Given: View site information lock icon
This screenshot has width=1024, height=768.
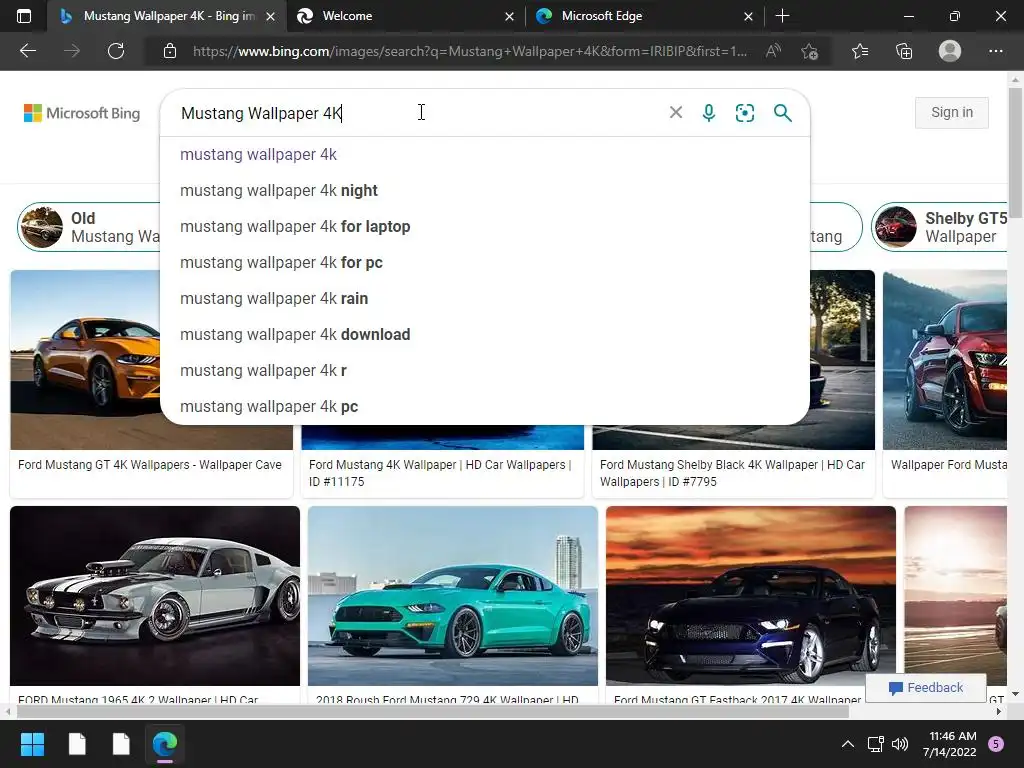Looking at the screenshot, I should pyautogui.click(x=170, y=51).
